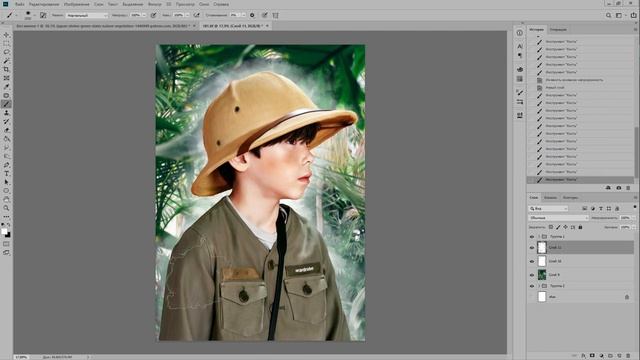This screenshot has height=360, width=640.
Task: Select the Eyedropper tool
Action: [x=6, y=87]
